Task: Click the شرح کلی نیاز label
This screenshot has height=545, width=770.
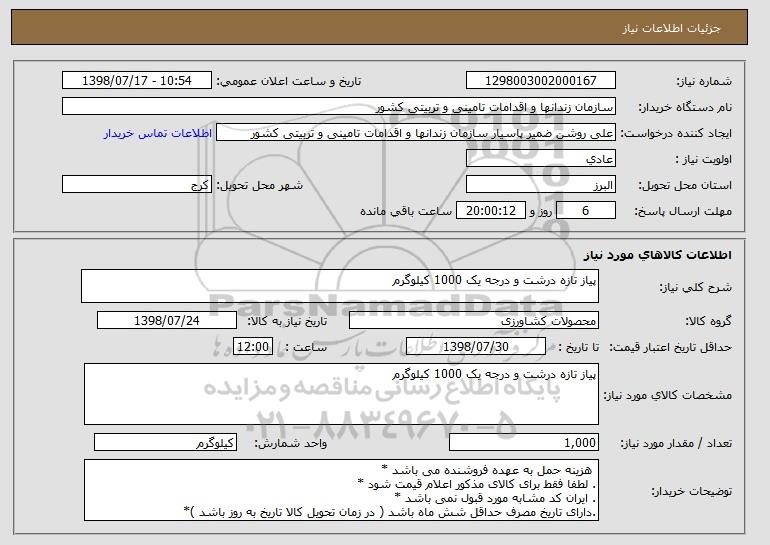Action: pos(696,287)
